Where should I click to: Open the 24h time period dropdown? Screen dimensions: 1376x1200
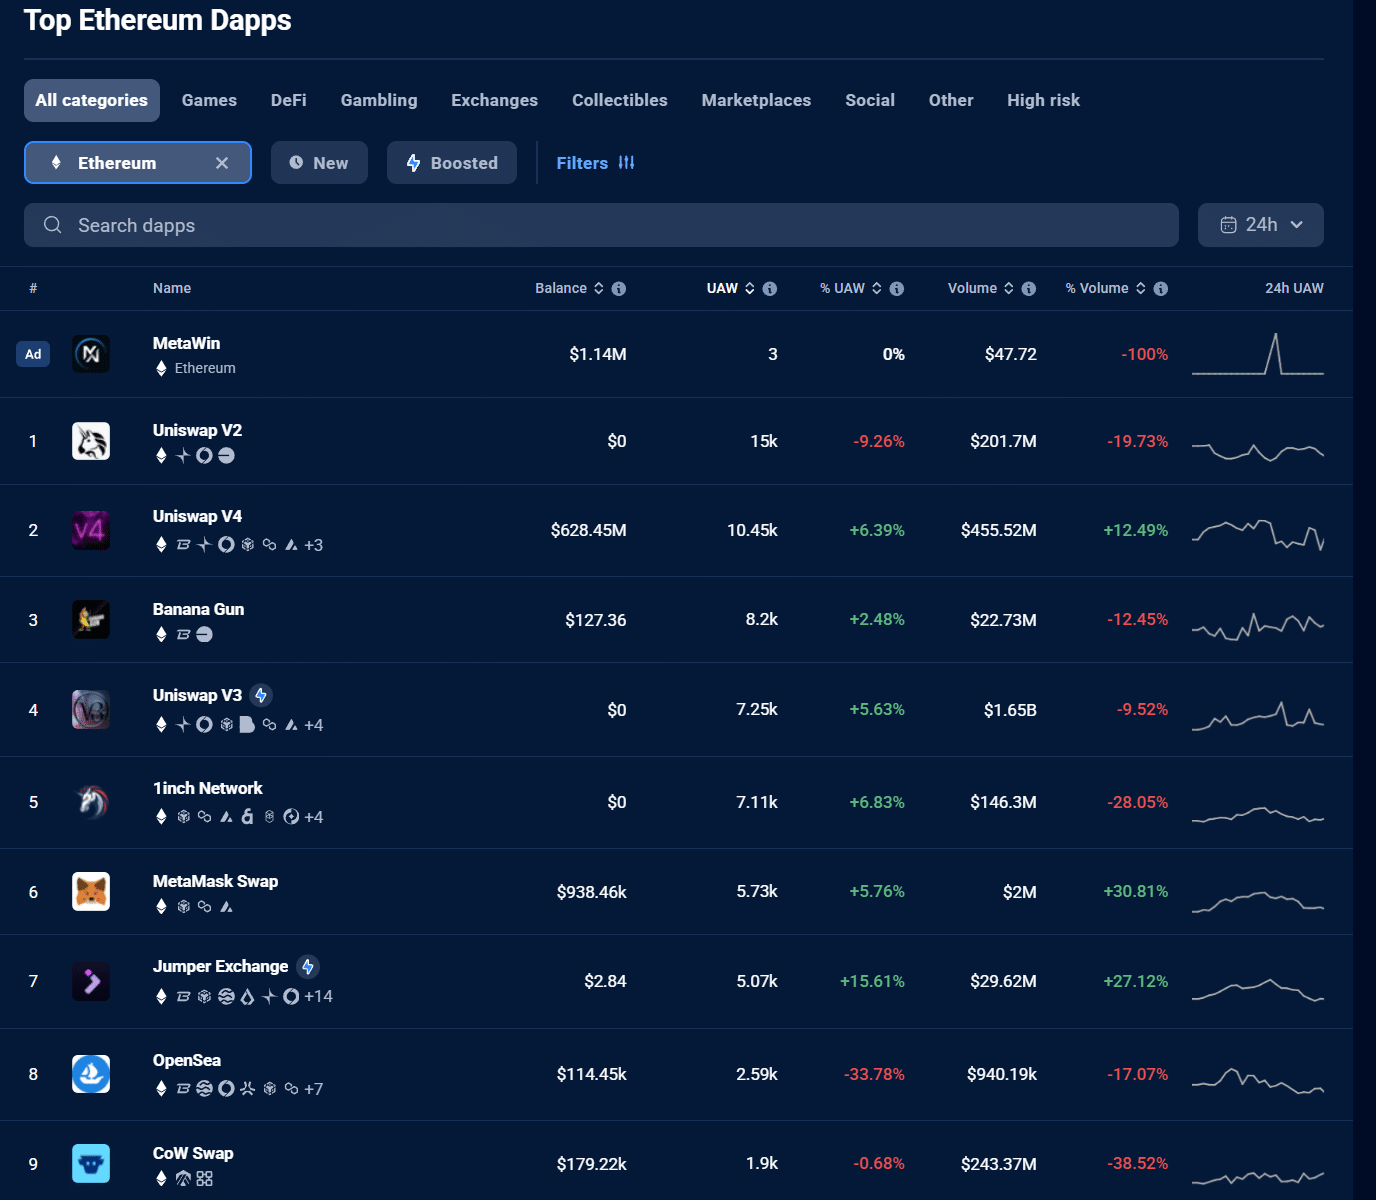coord(1260,224)
